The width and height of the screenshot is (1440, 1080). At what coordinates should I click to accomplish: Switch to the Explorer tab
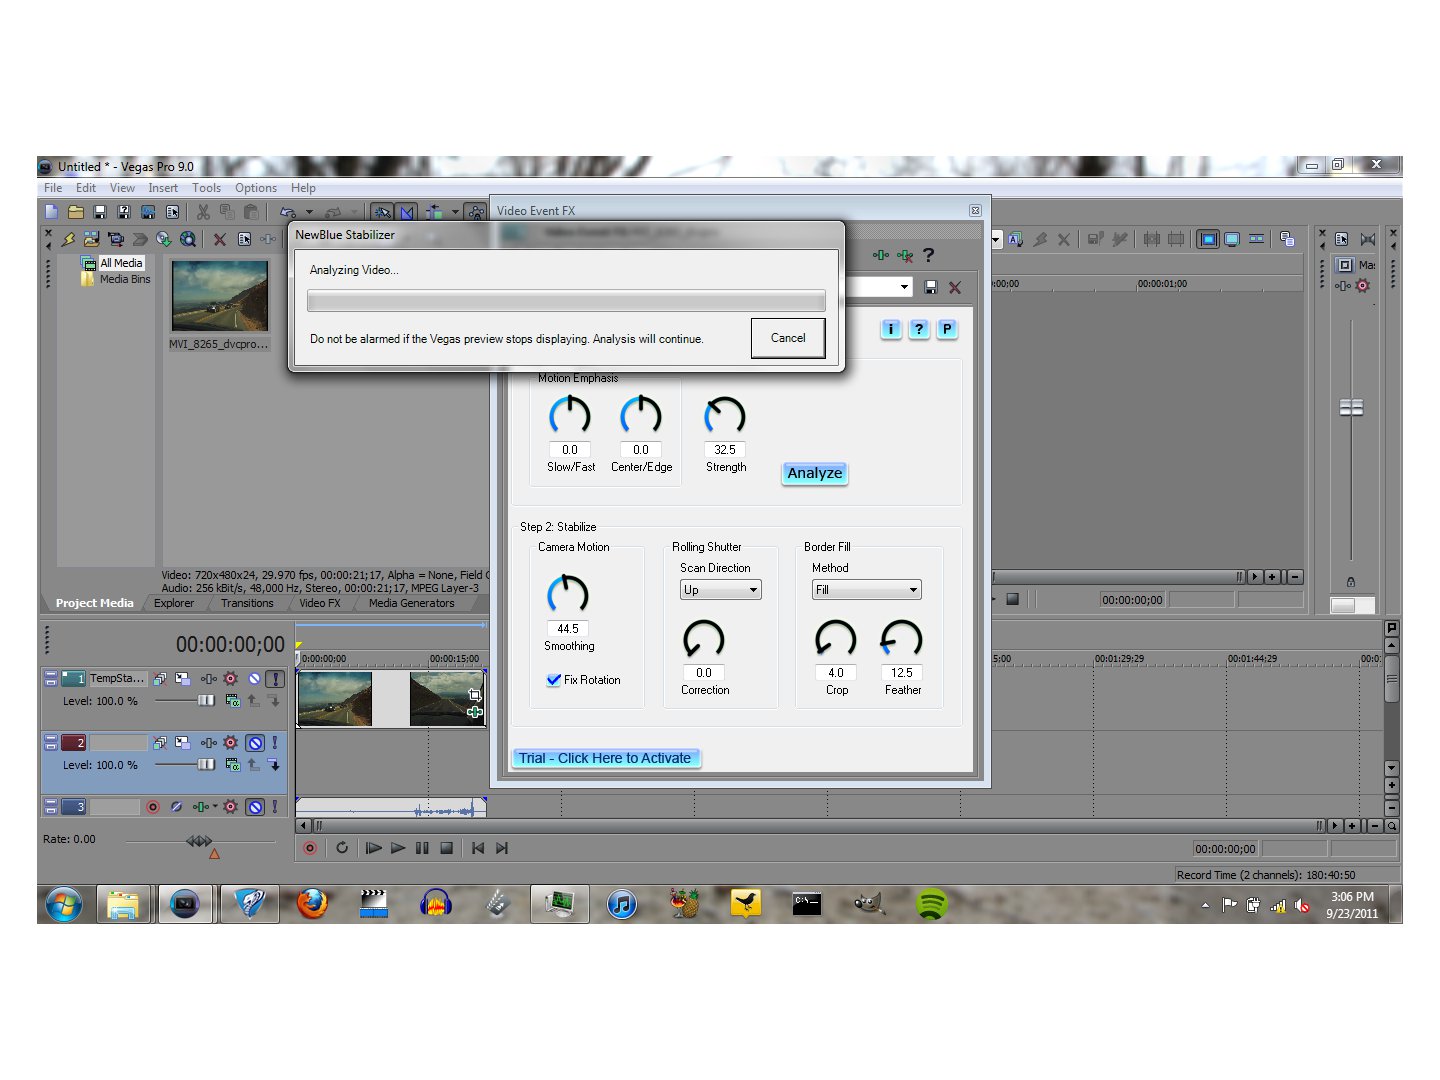click(174, 603)
